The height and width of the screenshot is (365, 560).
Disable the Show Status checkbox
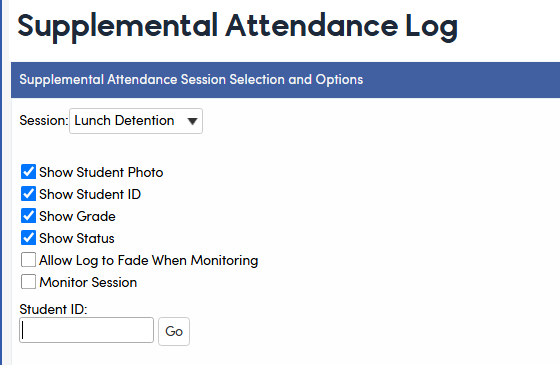click(x=28, y=238)
